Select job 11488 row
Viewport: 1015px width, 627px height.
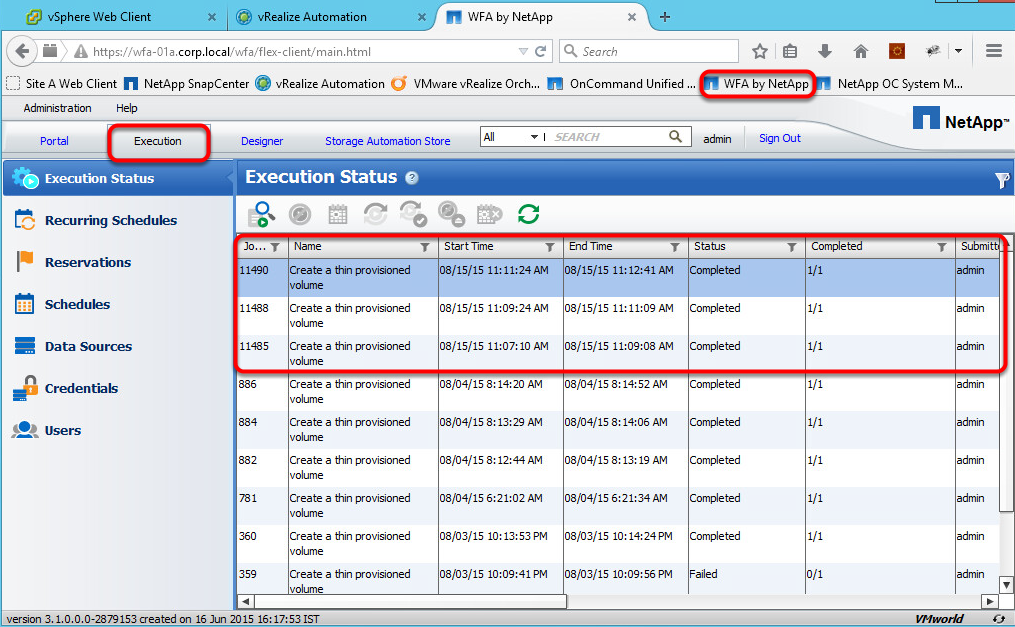[618, 316]
